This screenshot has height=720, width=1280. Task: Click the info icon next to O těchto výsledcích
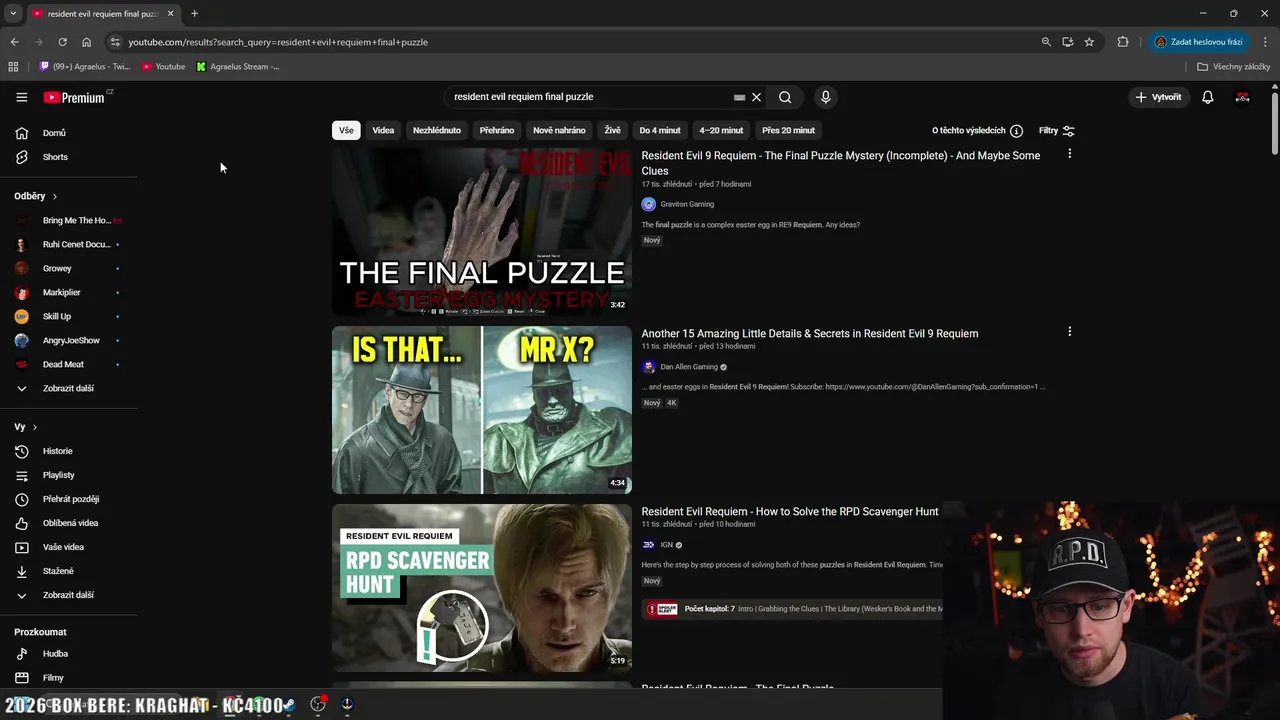(x=1016, y=131)
